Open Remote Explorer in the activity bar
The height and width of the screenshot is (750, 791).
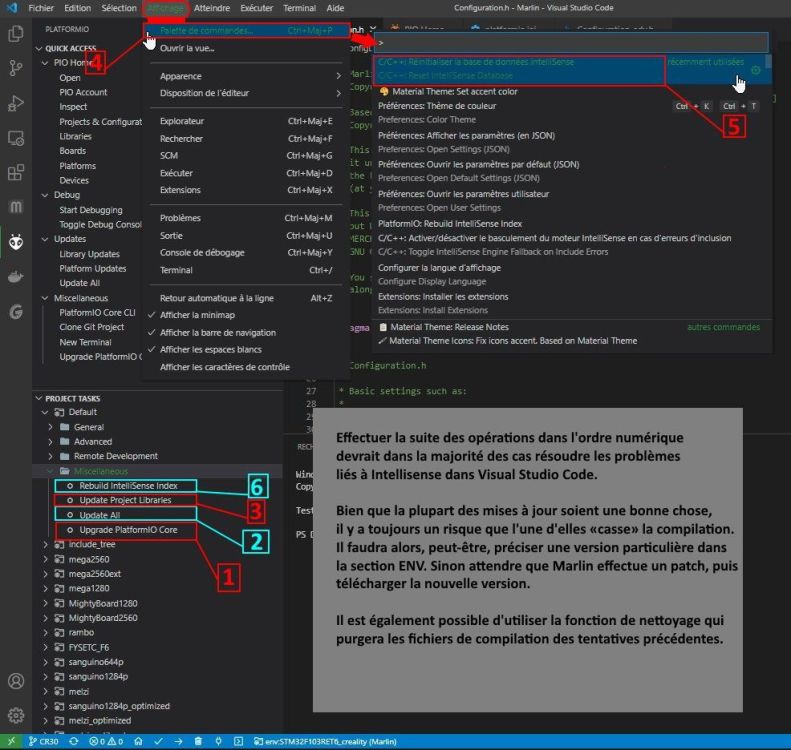16,138
